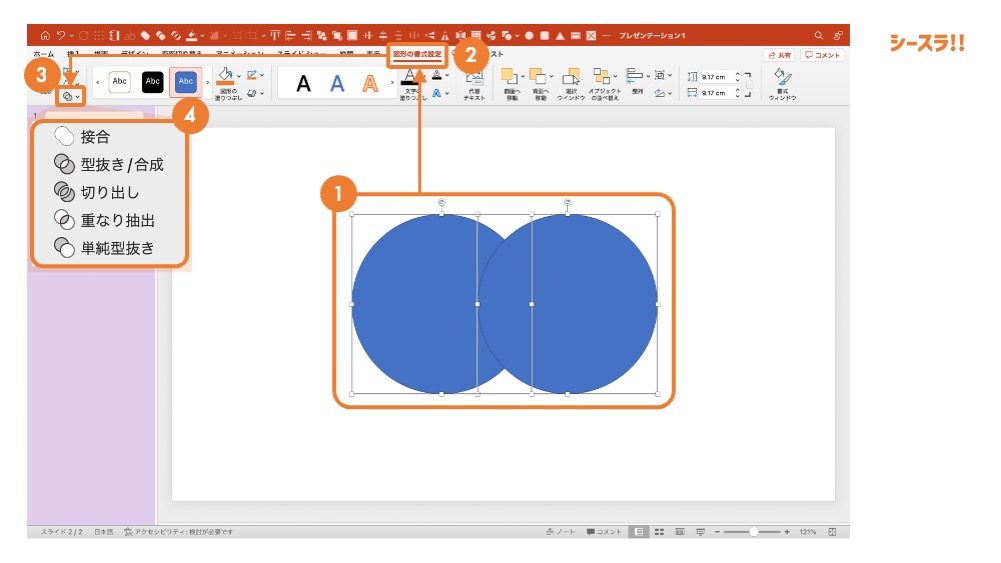Select 重なり抽出 (Intersect) from the merge menu
Viewport: 1001px width, 563px height.
(118, 220)
